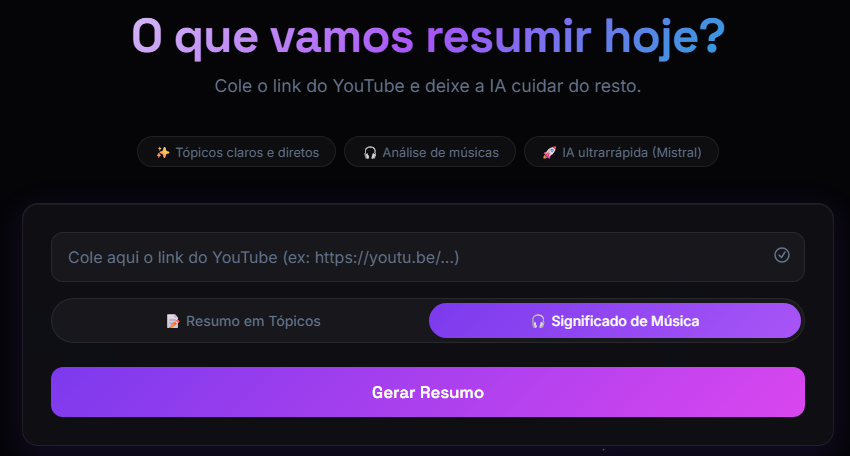Click the word IA in the subtitle
This screenshot has height=456, width=850.
497,86
